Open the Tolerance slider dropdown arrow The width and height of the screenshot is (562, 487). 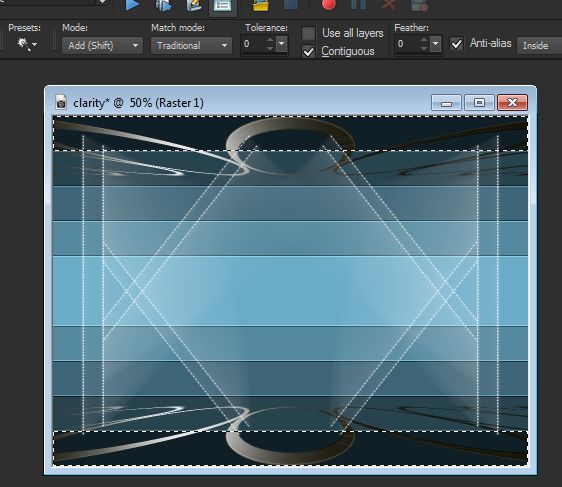click(x=281, y=44)
